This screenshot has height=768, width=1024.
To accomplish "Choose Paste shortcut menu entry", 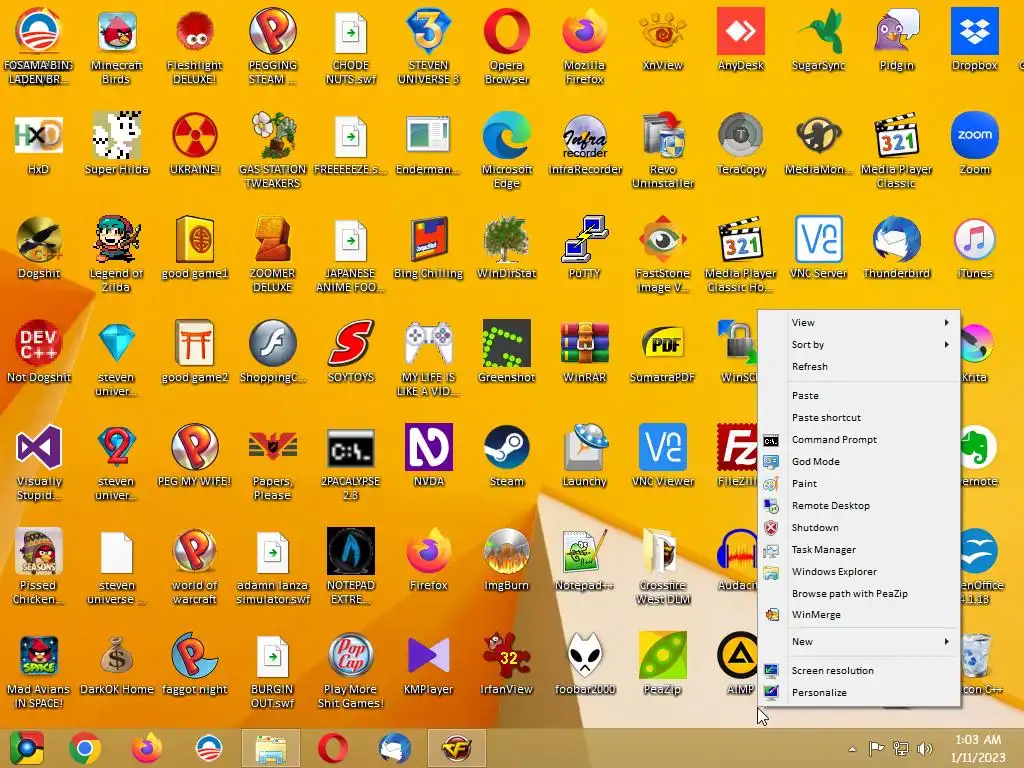I will tap(859, 418).
